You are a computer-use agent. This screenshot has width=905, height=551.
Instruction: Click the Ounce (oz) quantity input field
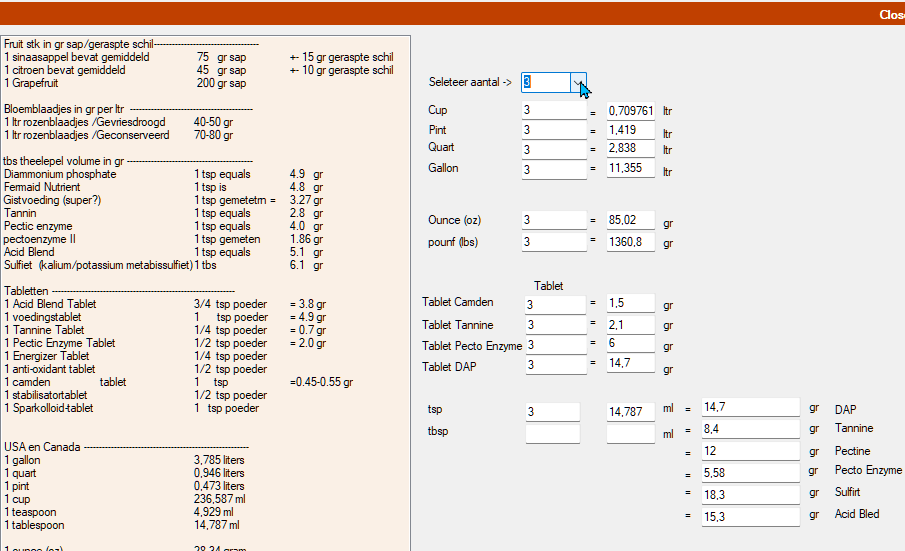[x=553, y=220]
